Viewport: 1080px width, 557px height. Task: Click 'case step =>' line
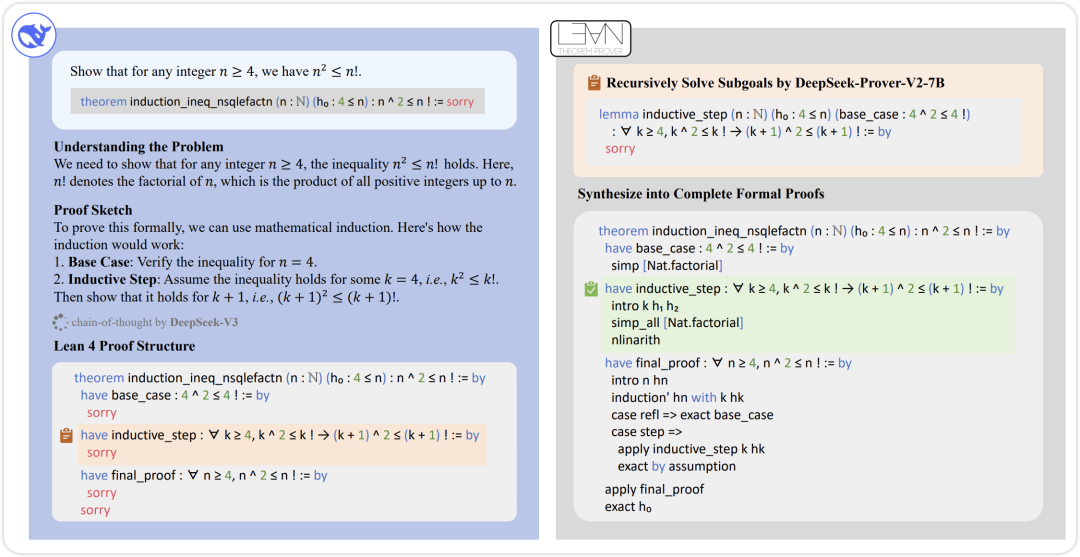click(646, 432)
